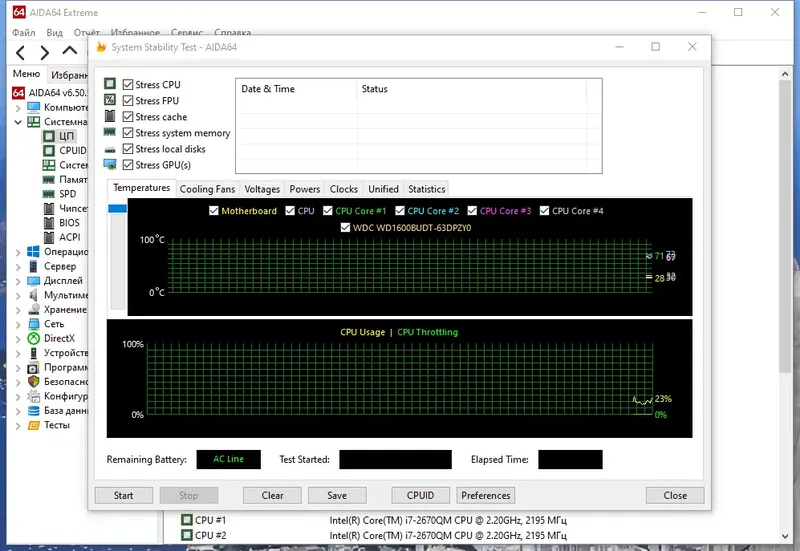Click the Сеть network icon in tree
This screenshot has height=551, width=800.
pyautogui.click(x=34, y=324)
